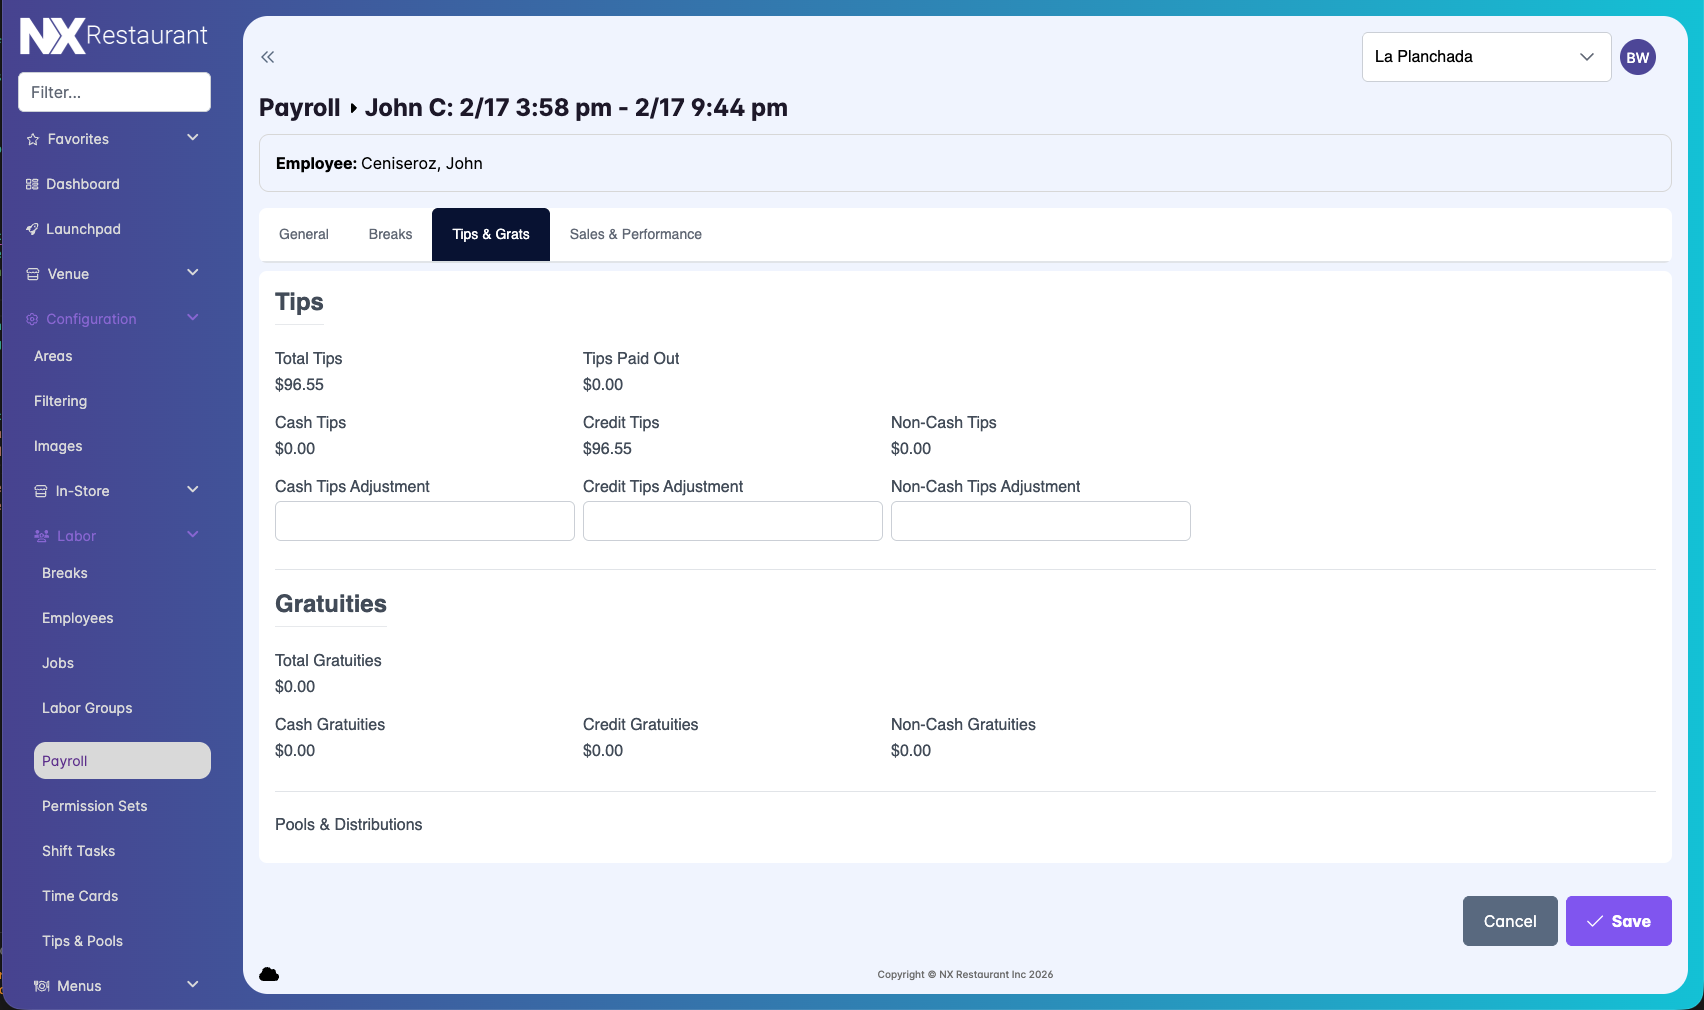Collapse the Configuration section chevron
1704x1010 pixels.
coord(193,318)
